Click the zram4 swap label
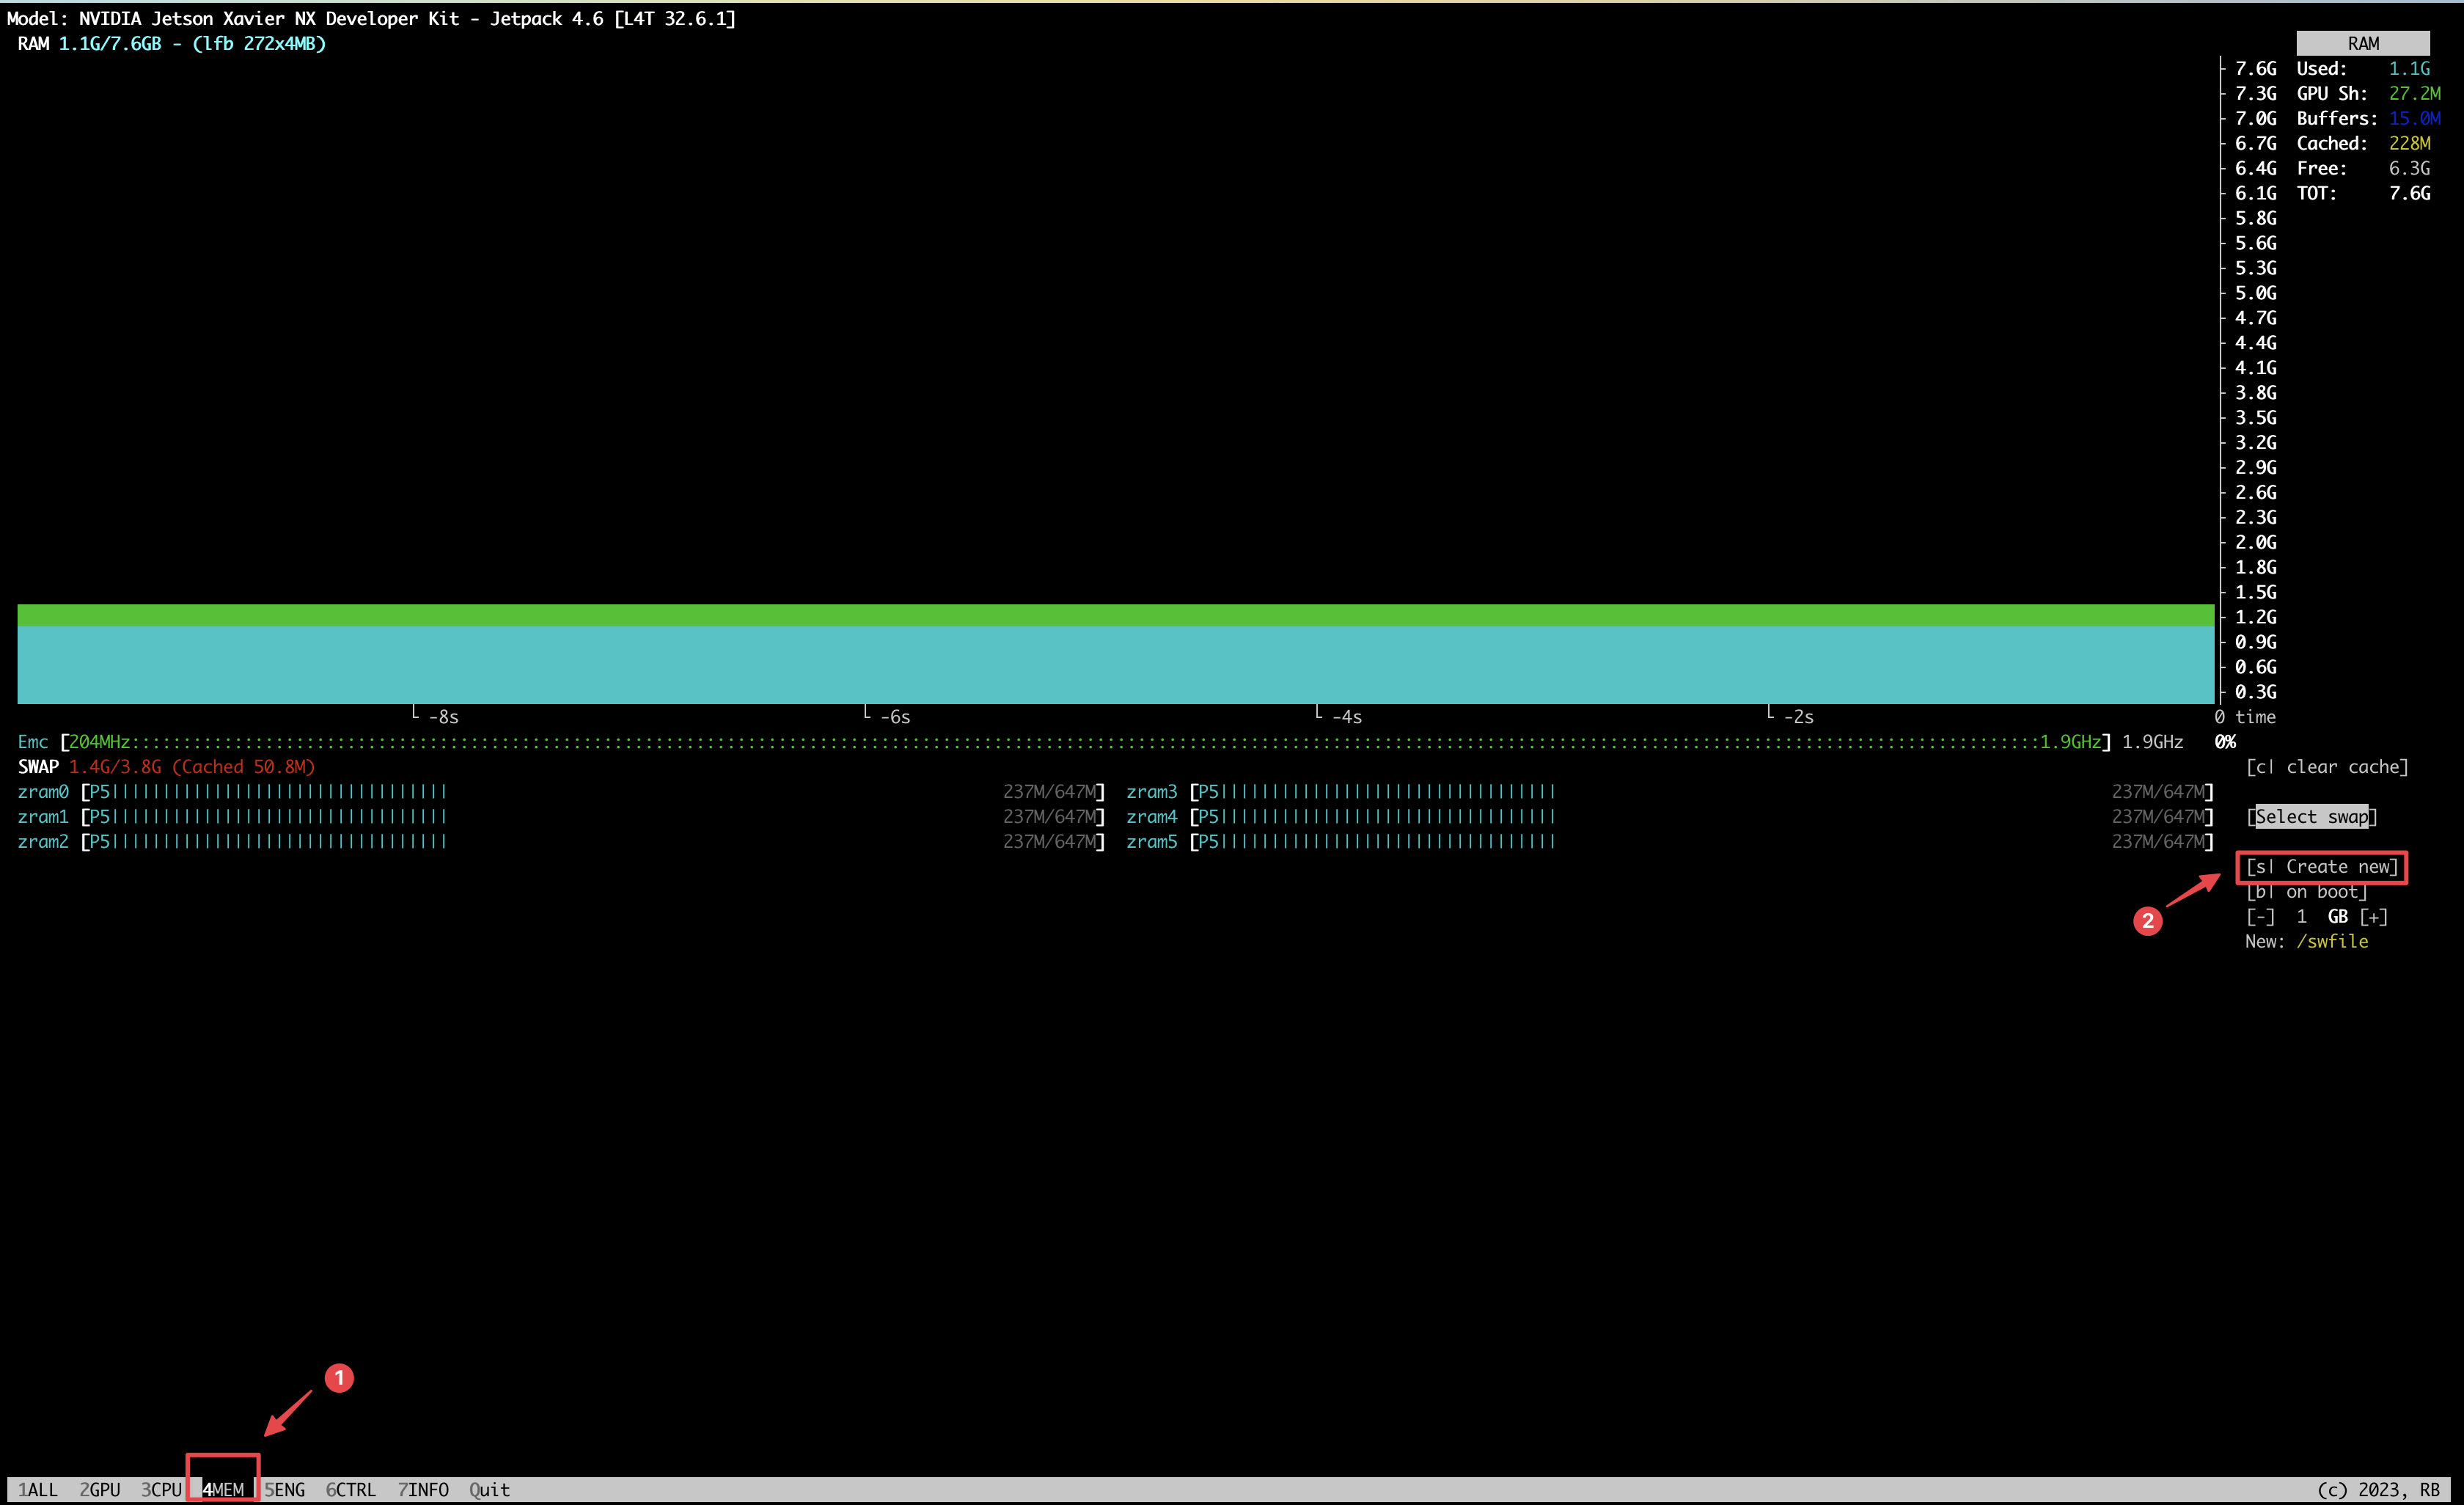 [x=1152, y=817]
